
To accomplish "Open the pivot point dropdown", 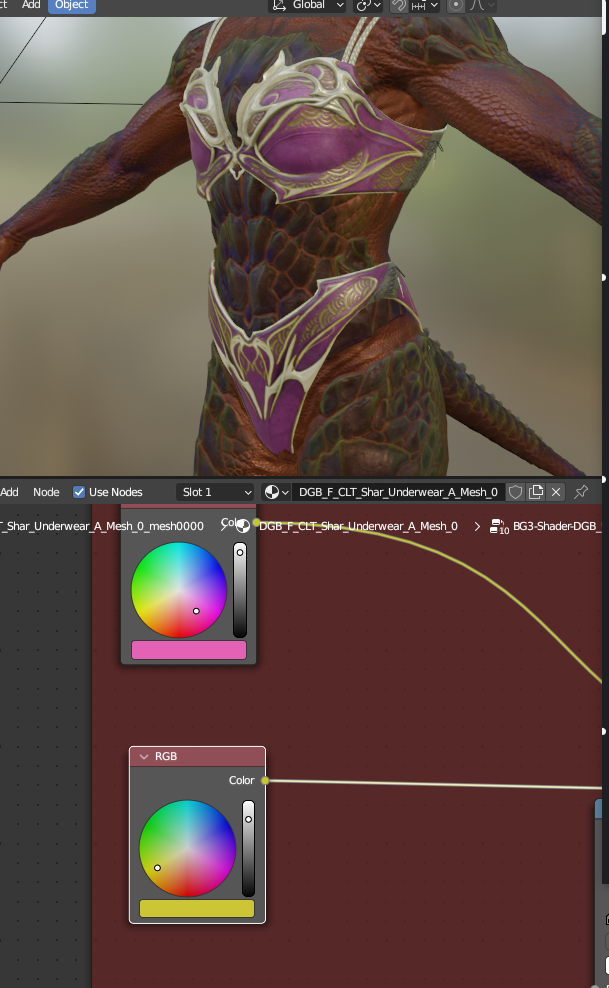I will (x=368, y=5).
